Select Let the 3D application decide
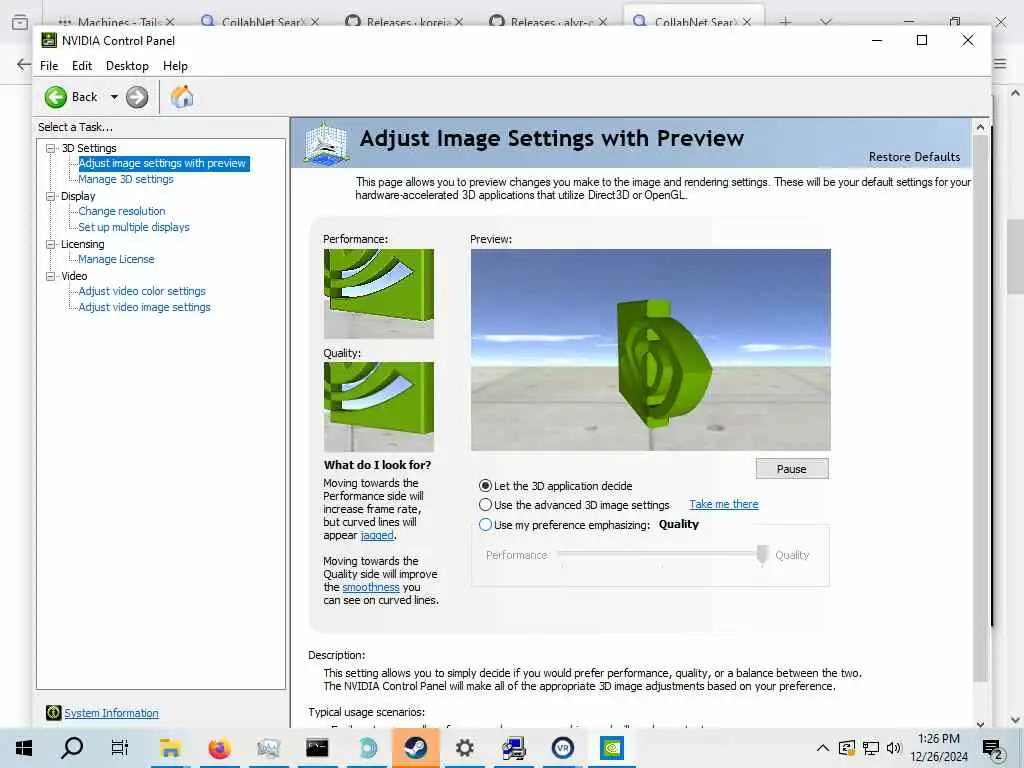The height and width of the screenshot is (768, 1024). [485, 486]
